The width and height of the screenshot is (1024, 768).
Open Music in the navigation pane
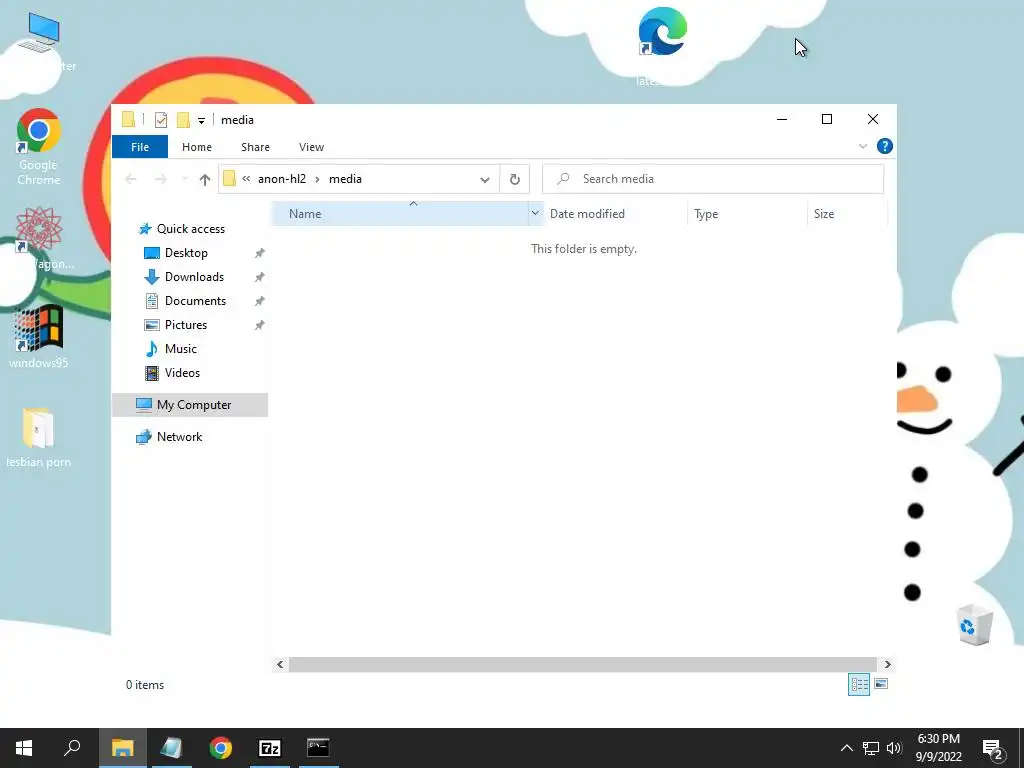click(180, 349)
